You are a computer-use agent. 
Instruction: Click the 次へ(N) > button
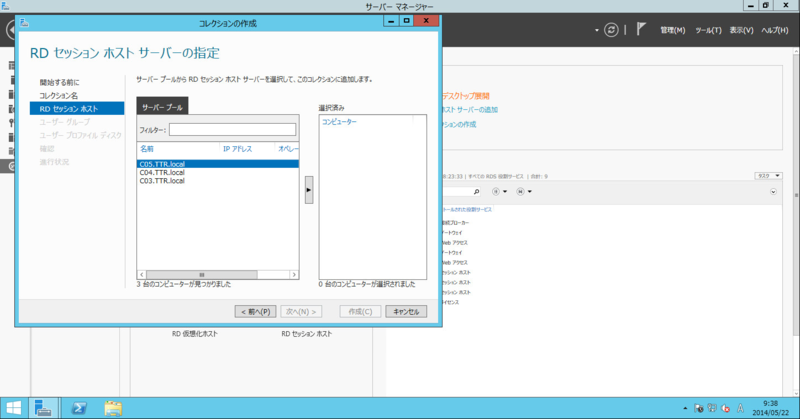tap(301, 311)
